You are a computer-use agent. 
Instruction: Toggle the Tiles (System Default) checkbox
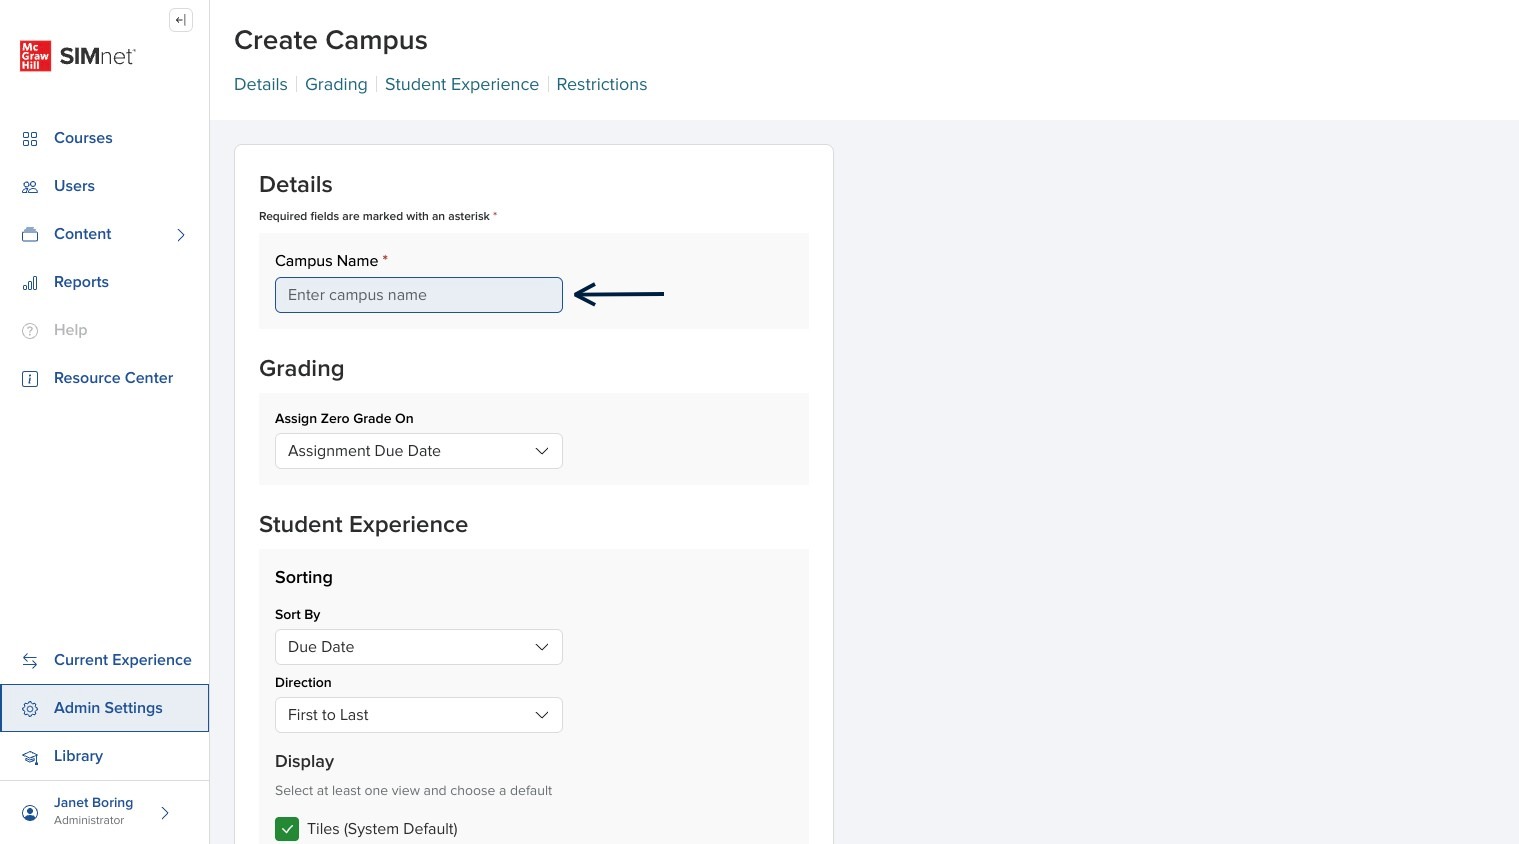coord(287,829)
